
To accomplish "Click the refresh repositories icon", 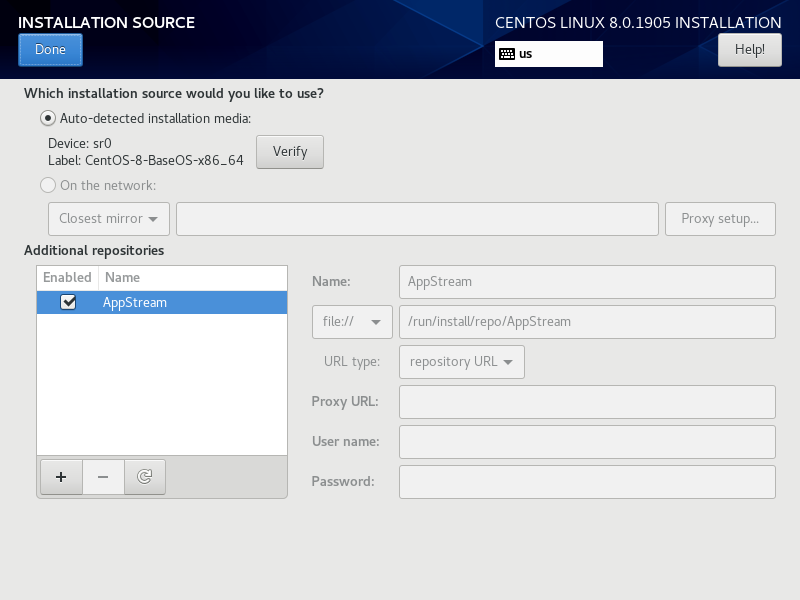I will tap(145, 477).
